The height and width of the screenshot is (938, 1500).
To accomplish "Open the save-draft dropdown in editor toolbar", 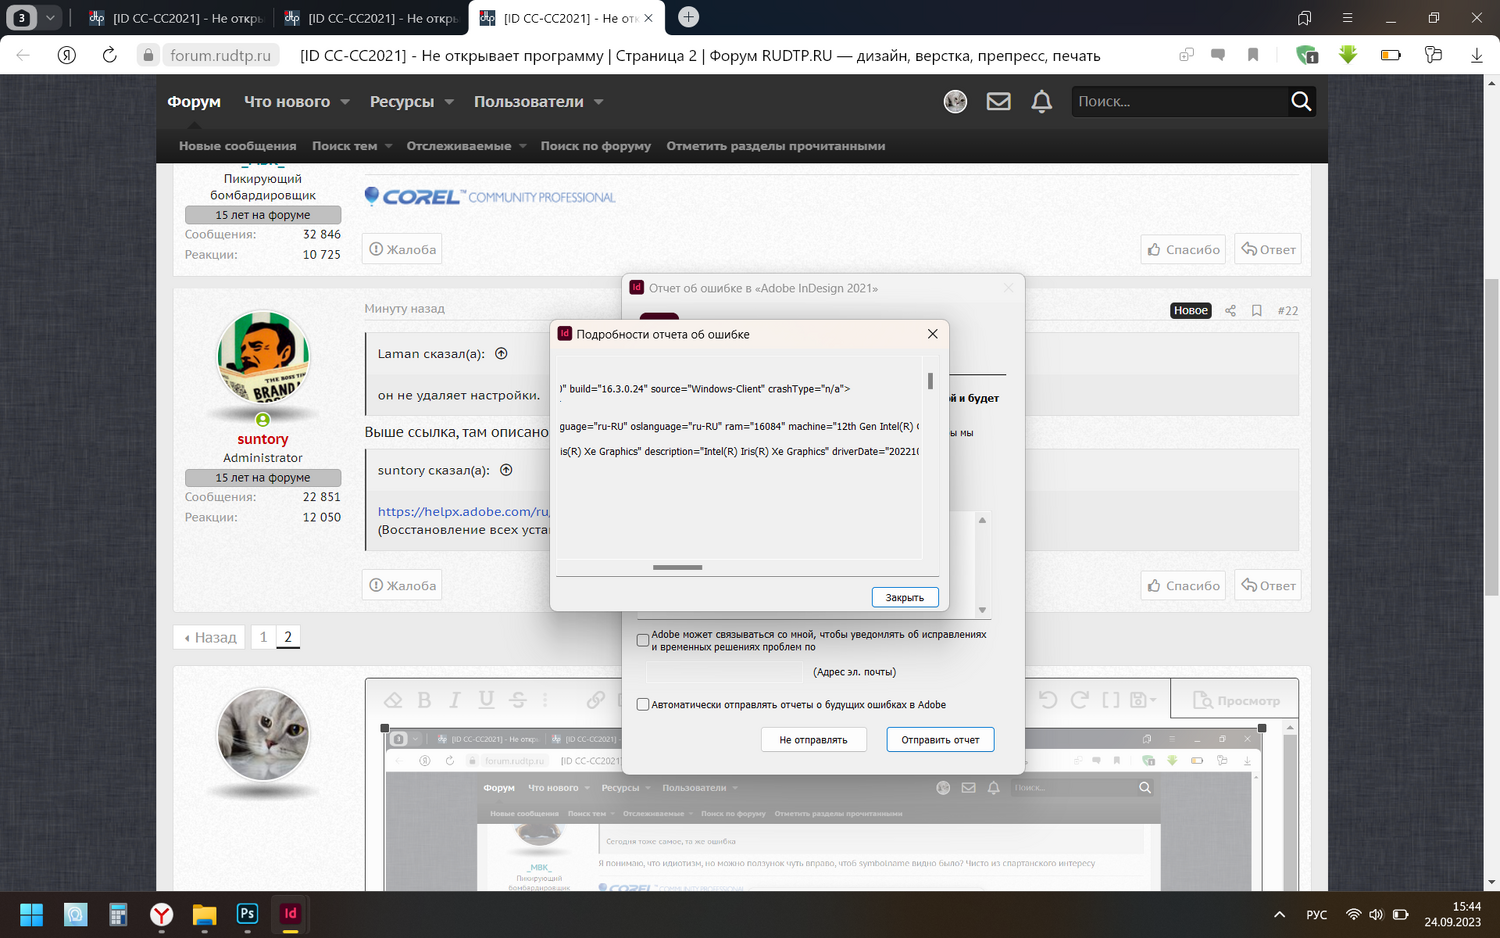I will (x=1142, y=700).
